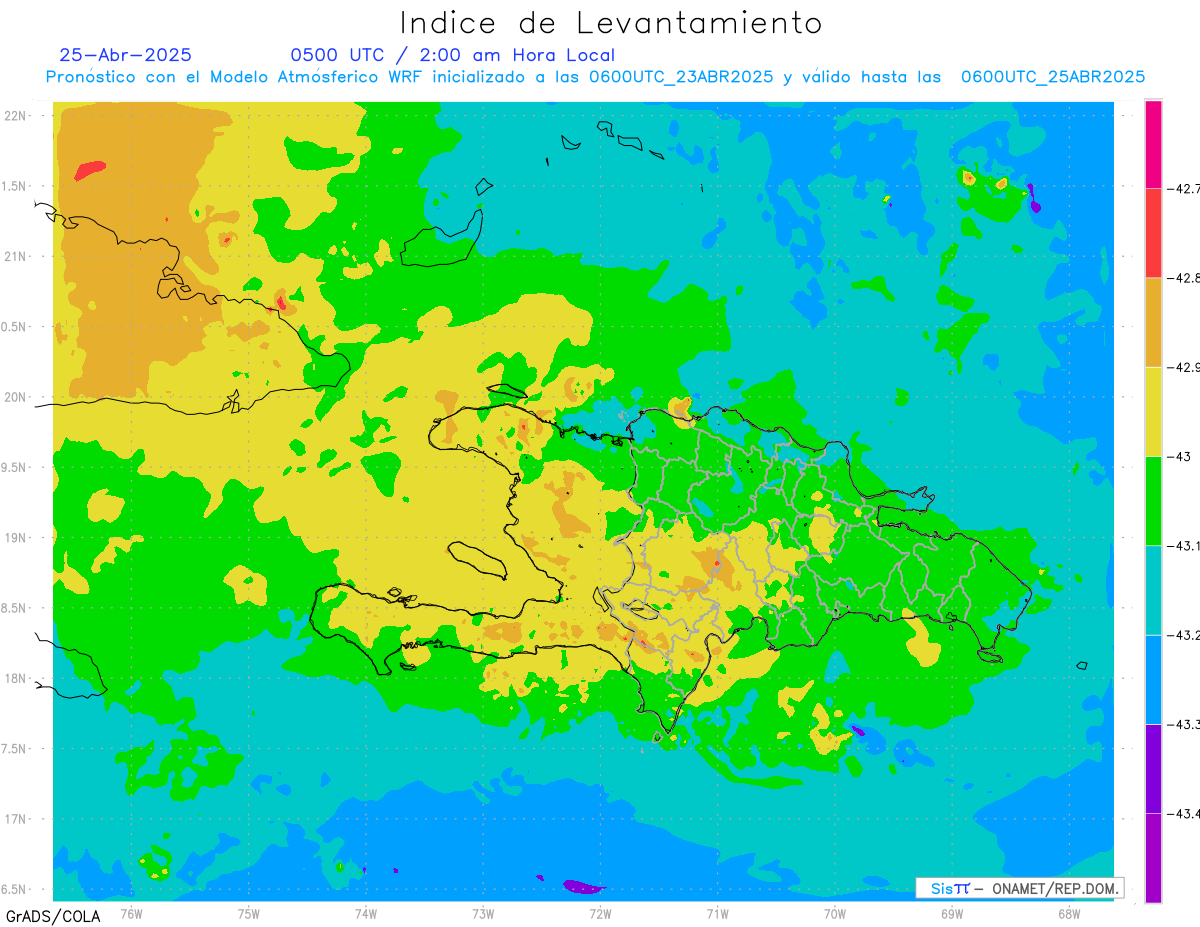Click the "Pronóstico con el Modelo Atmósferico WRF" line
The height and width of the screenshot is (927, 1200).
coord(595,77)
